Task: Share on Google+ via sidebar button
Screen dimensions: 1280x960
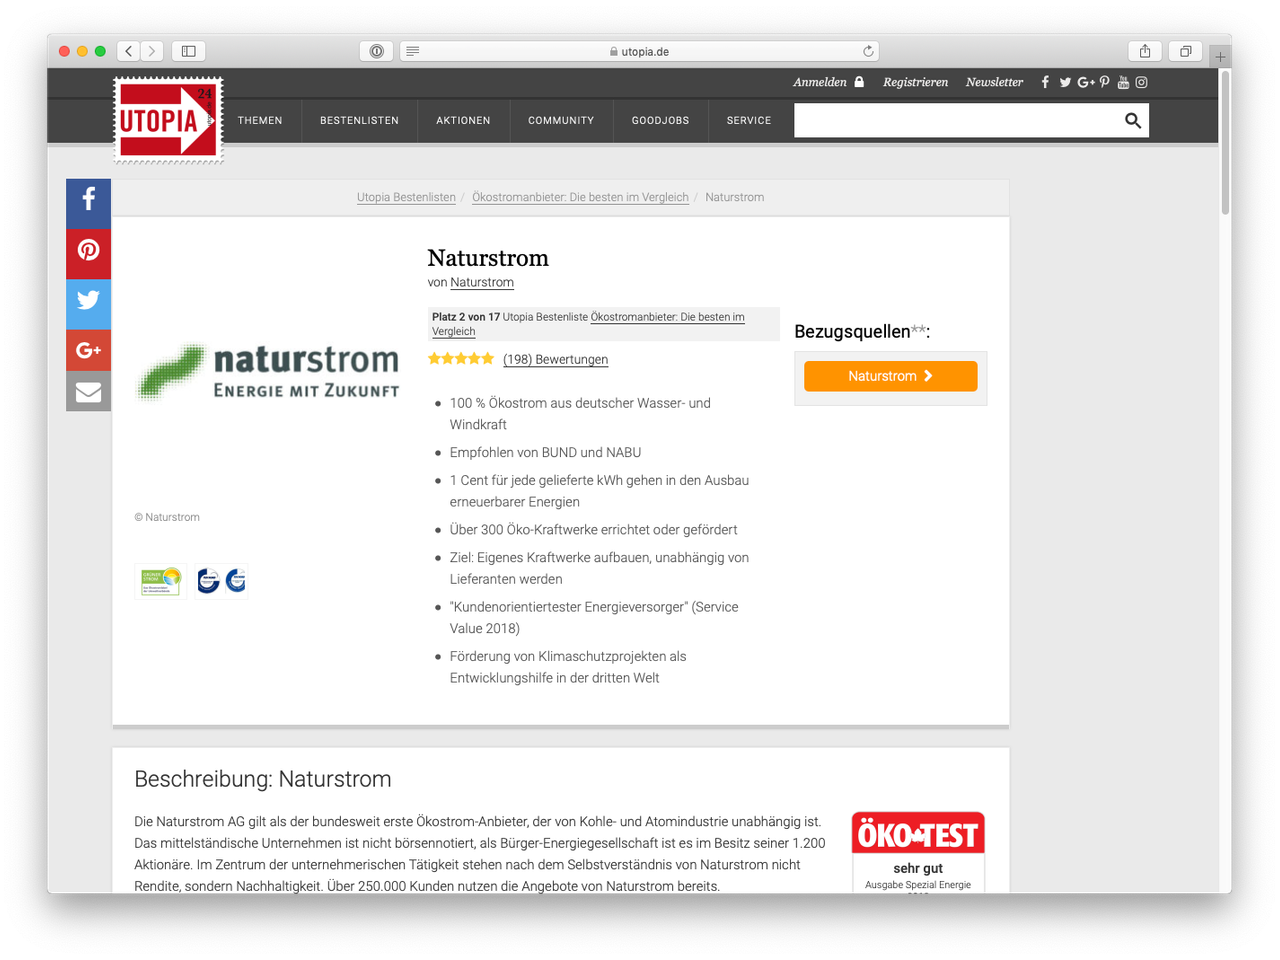Action: click(88, 350)
